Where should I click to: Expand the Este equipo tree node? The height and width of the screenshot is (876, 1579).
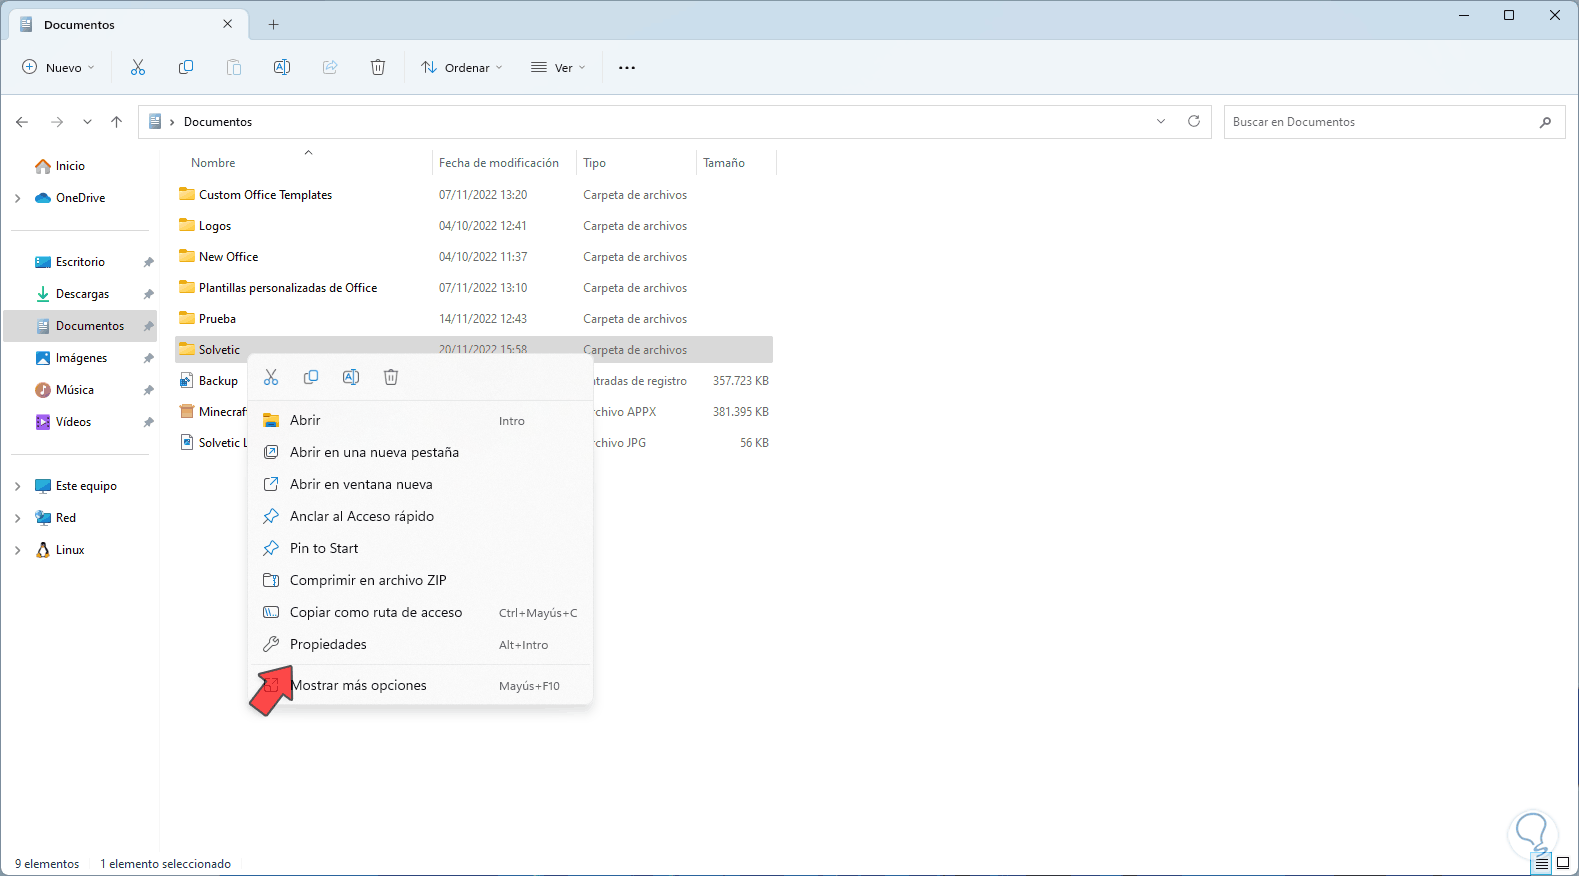point(18,486)
